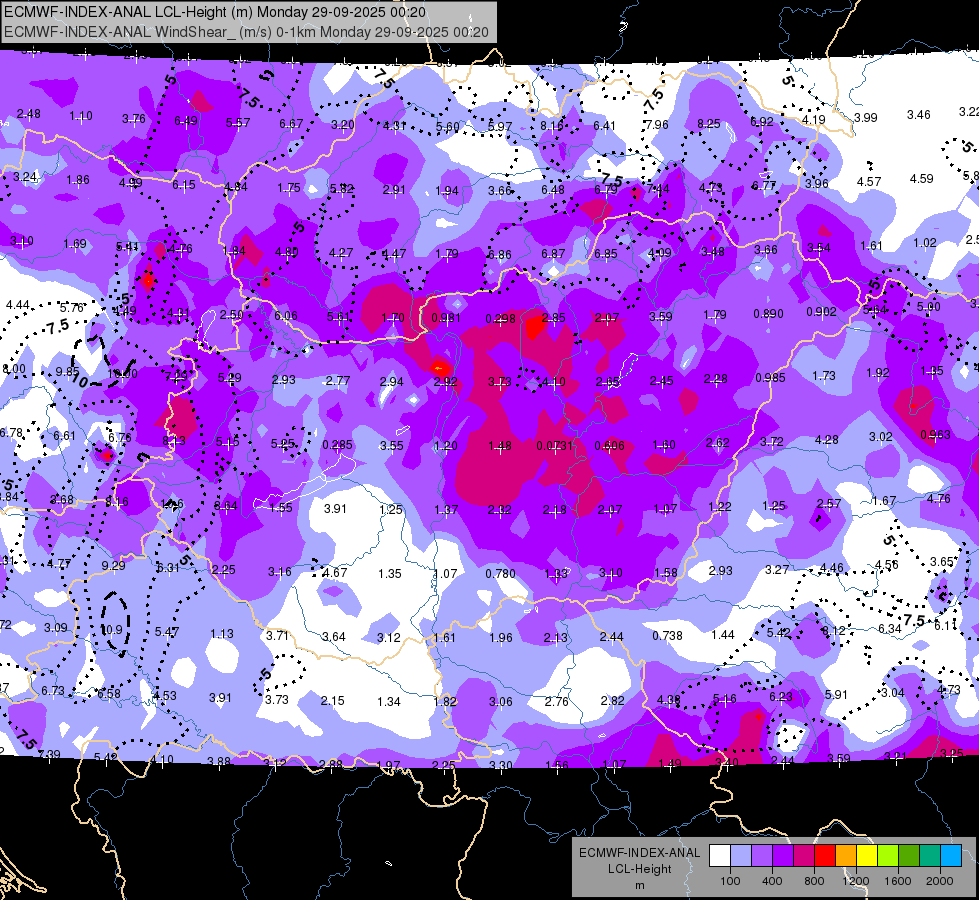
Task: Click the red legend color swatch
Action: coord(825,856)
